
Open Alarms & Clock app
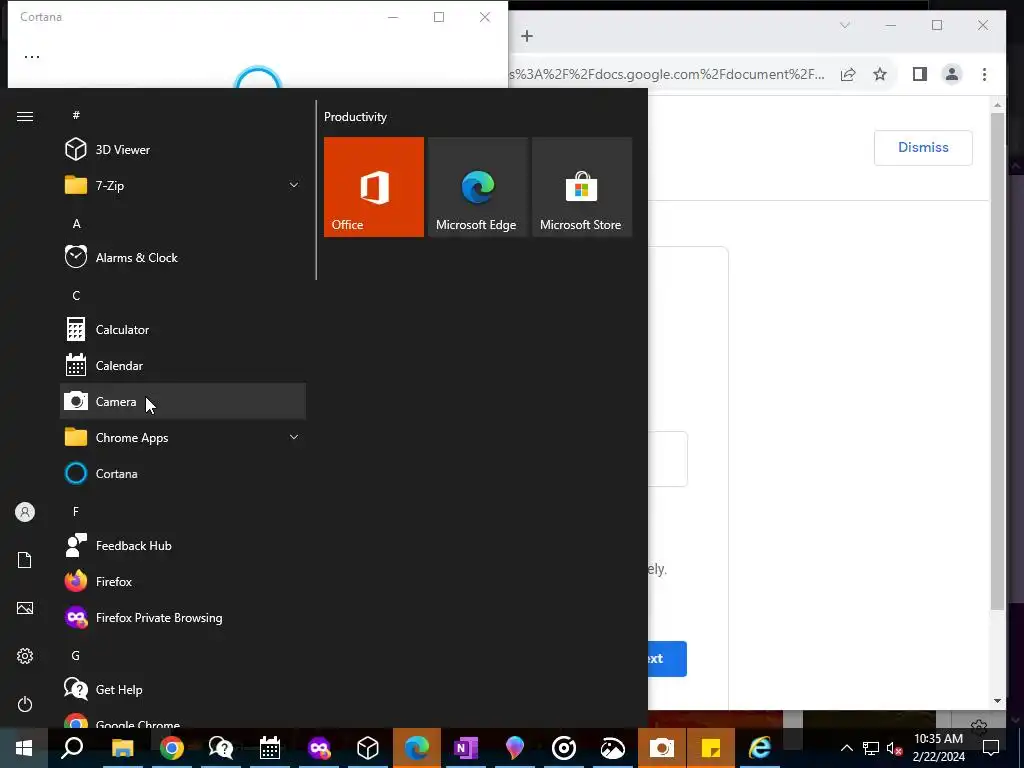point(183,257)
